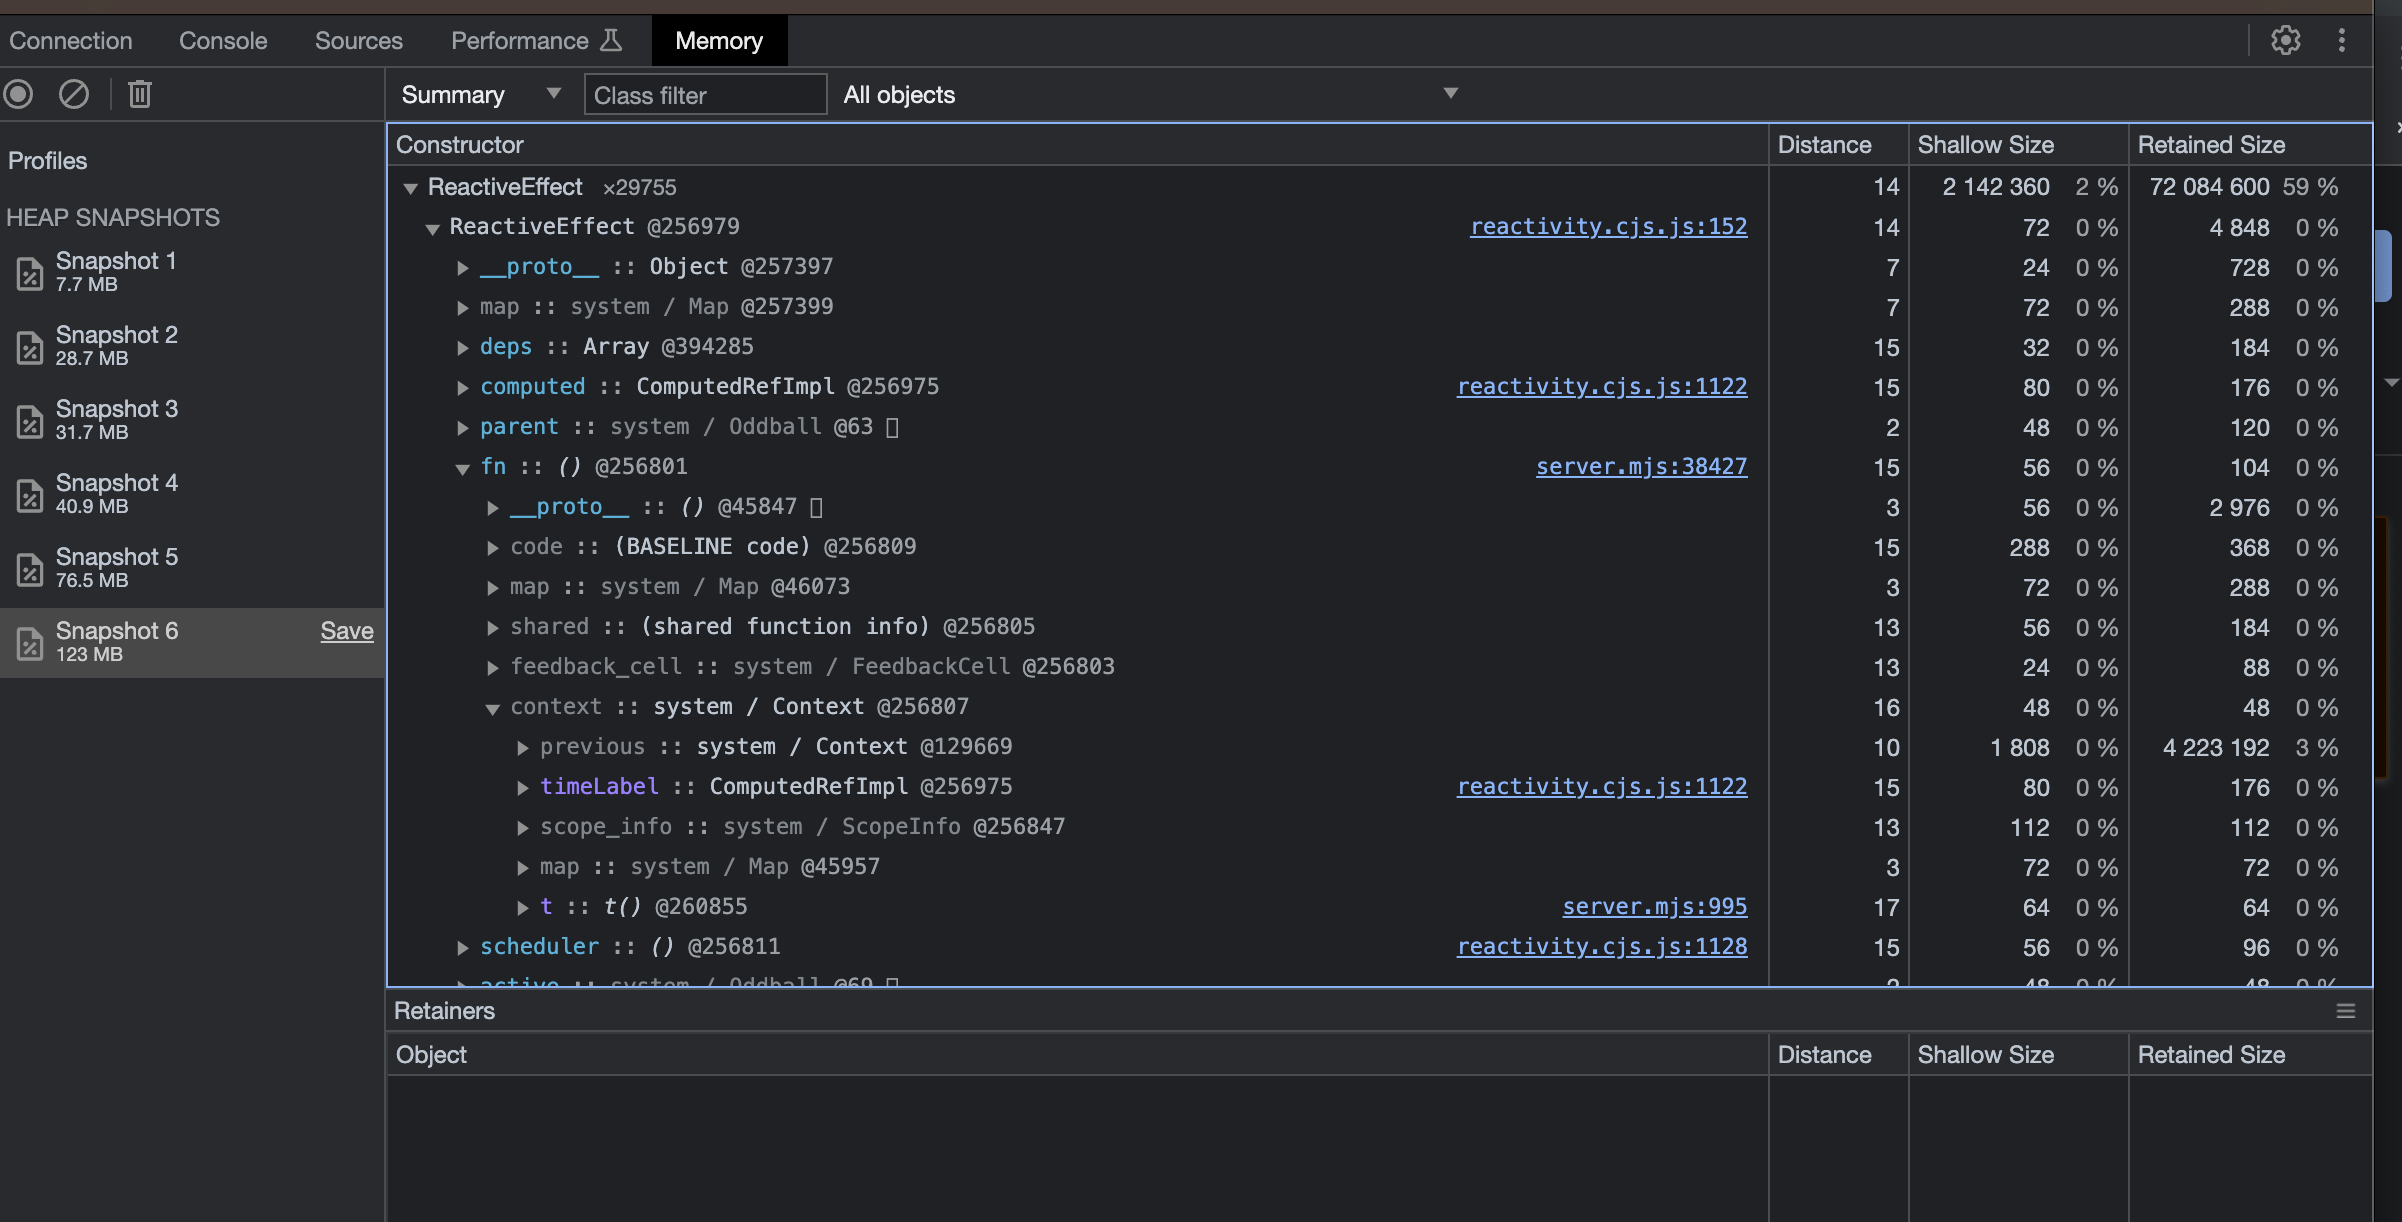The image size is (2402, 1222).
Task: Click Snapshot 6 file icon
Action: pyautogui.click(x=30, y=642)
